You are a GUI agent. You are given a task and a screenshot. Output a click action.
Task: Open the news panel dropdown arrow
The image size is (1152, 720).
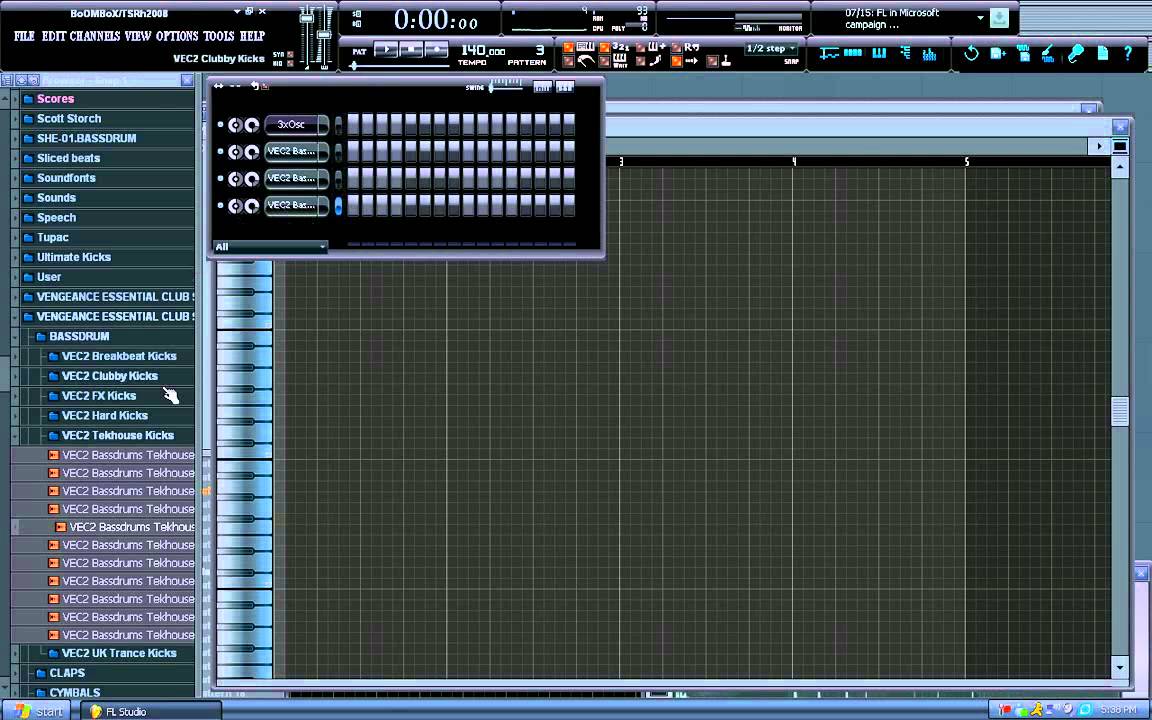click(980, 18)
